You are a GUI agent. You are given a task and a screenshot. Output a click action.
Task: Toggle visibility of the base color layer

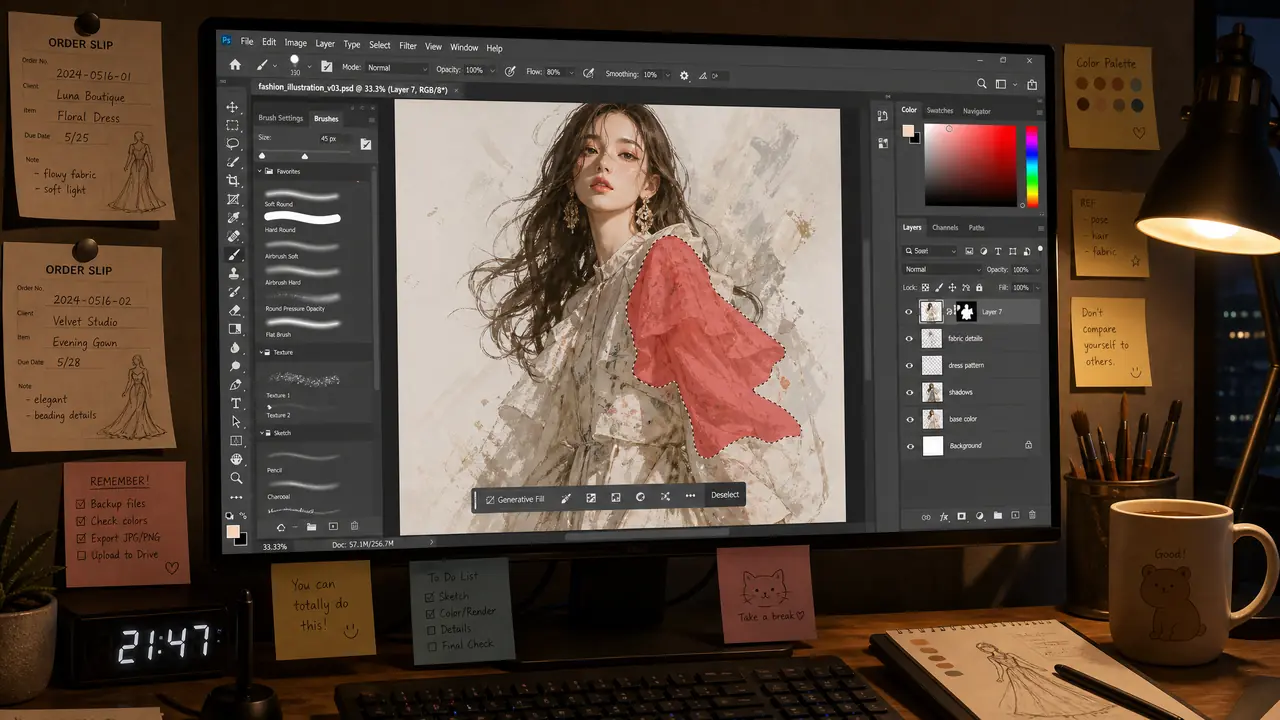909,419
